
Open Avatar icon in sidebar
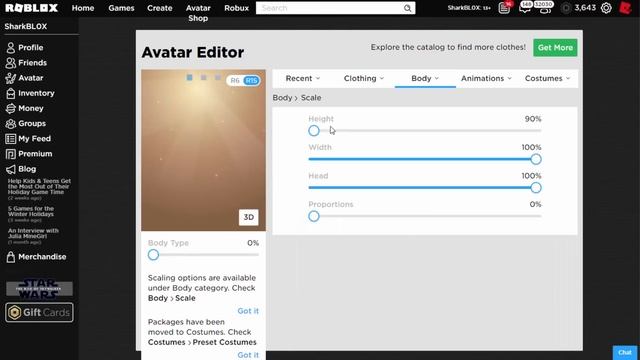tap(11, 78)
